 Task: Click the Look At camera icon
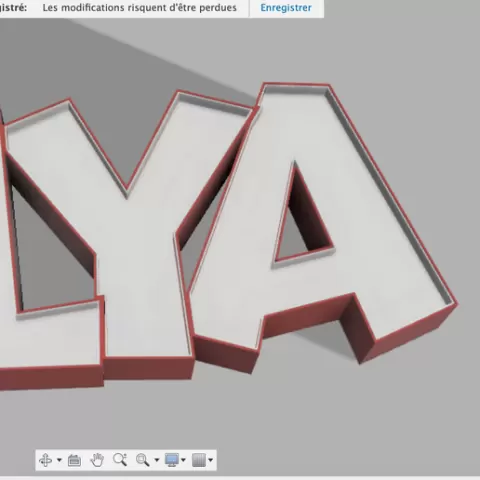pos(74,460)
